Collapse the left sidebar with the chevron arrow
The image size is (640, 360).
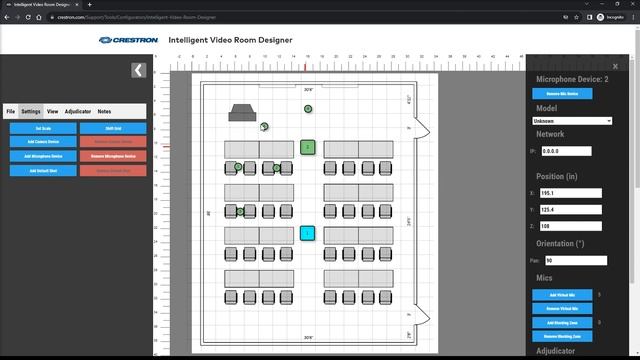click(139, 70)
